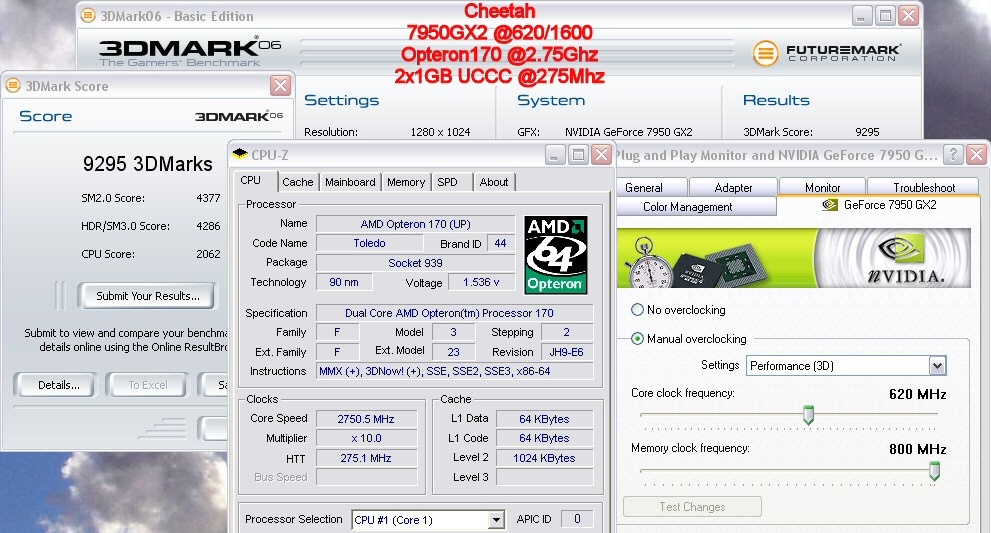Click the Resolution value 1280 x 1024
Viewport: 991px width, 533px height.
coord(441,132)
